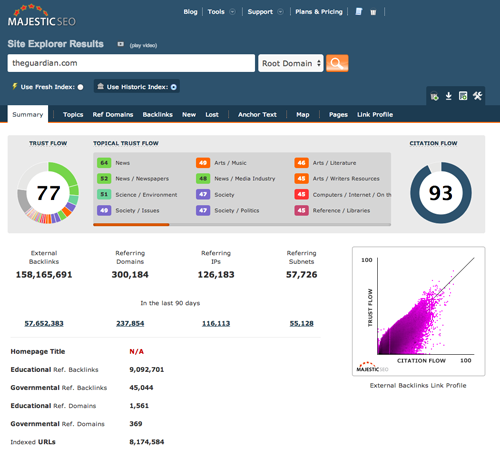Click the Historic Index building icon
Image resolution: width=500 pixels, height=449 pixels.
pyautogui.click(x=100, y=86)
